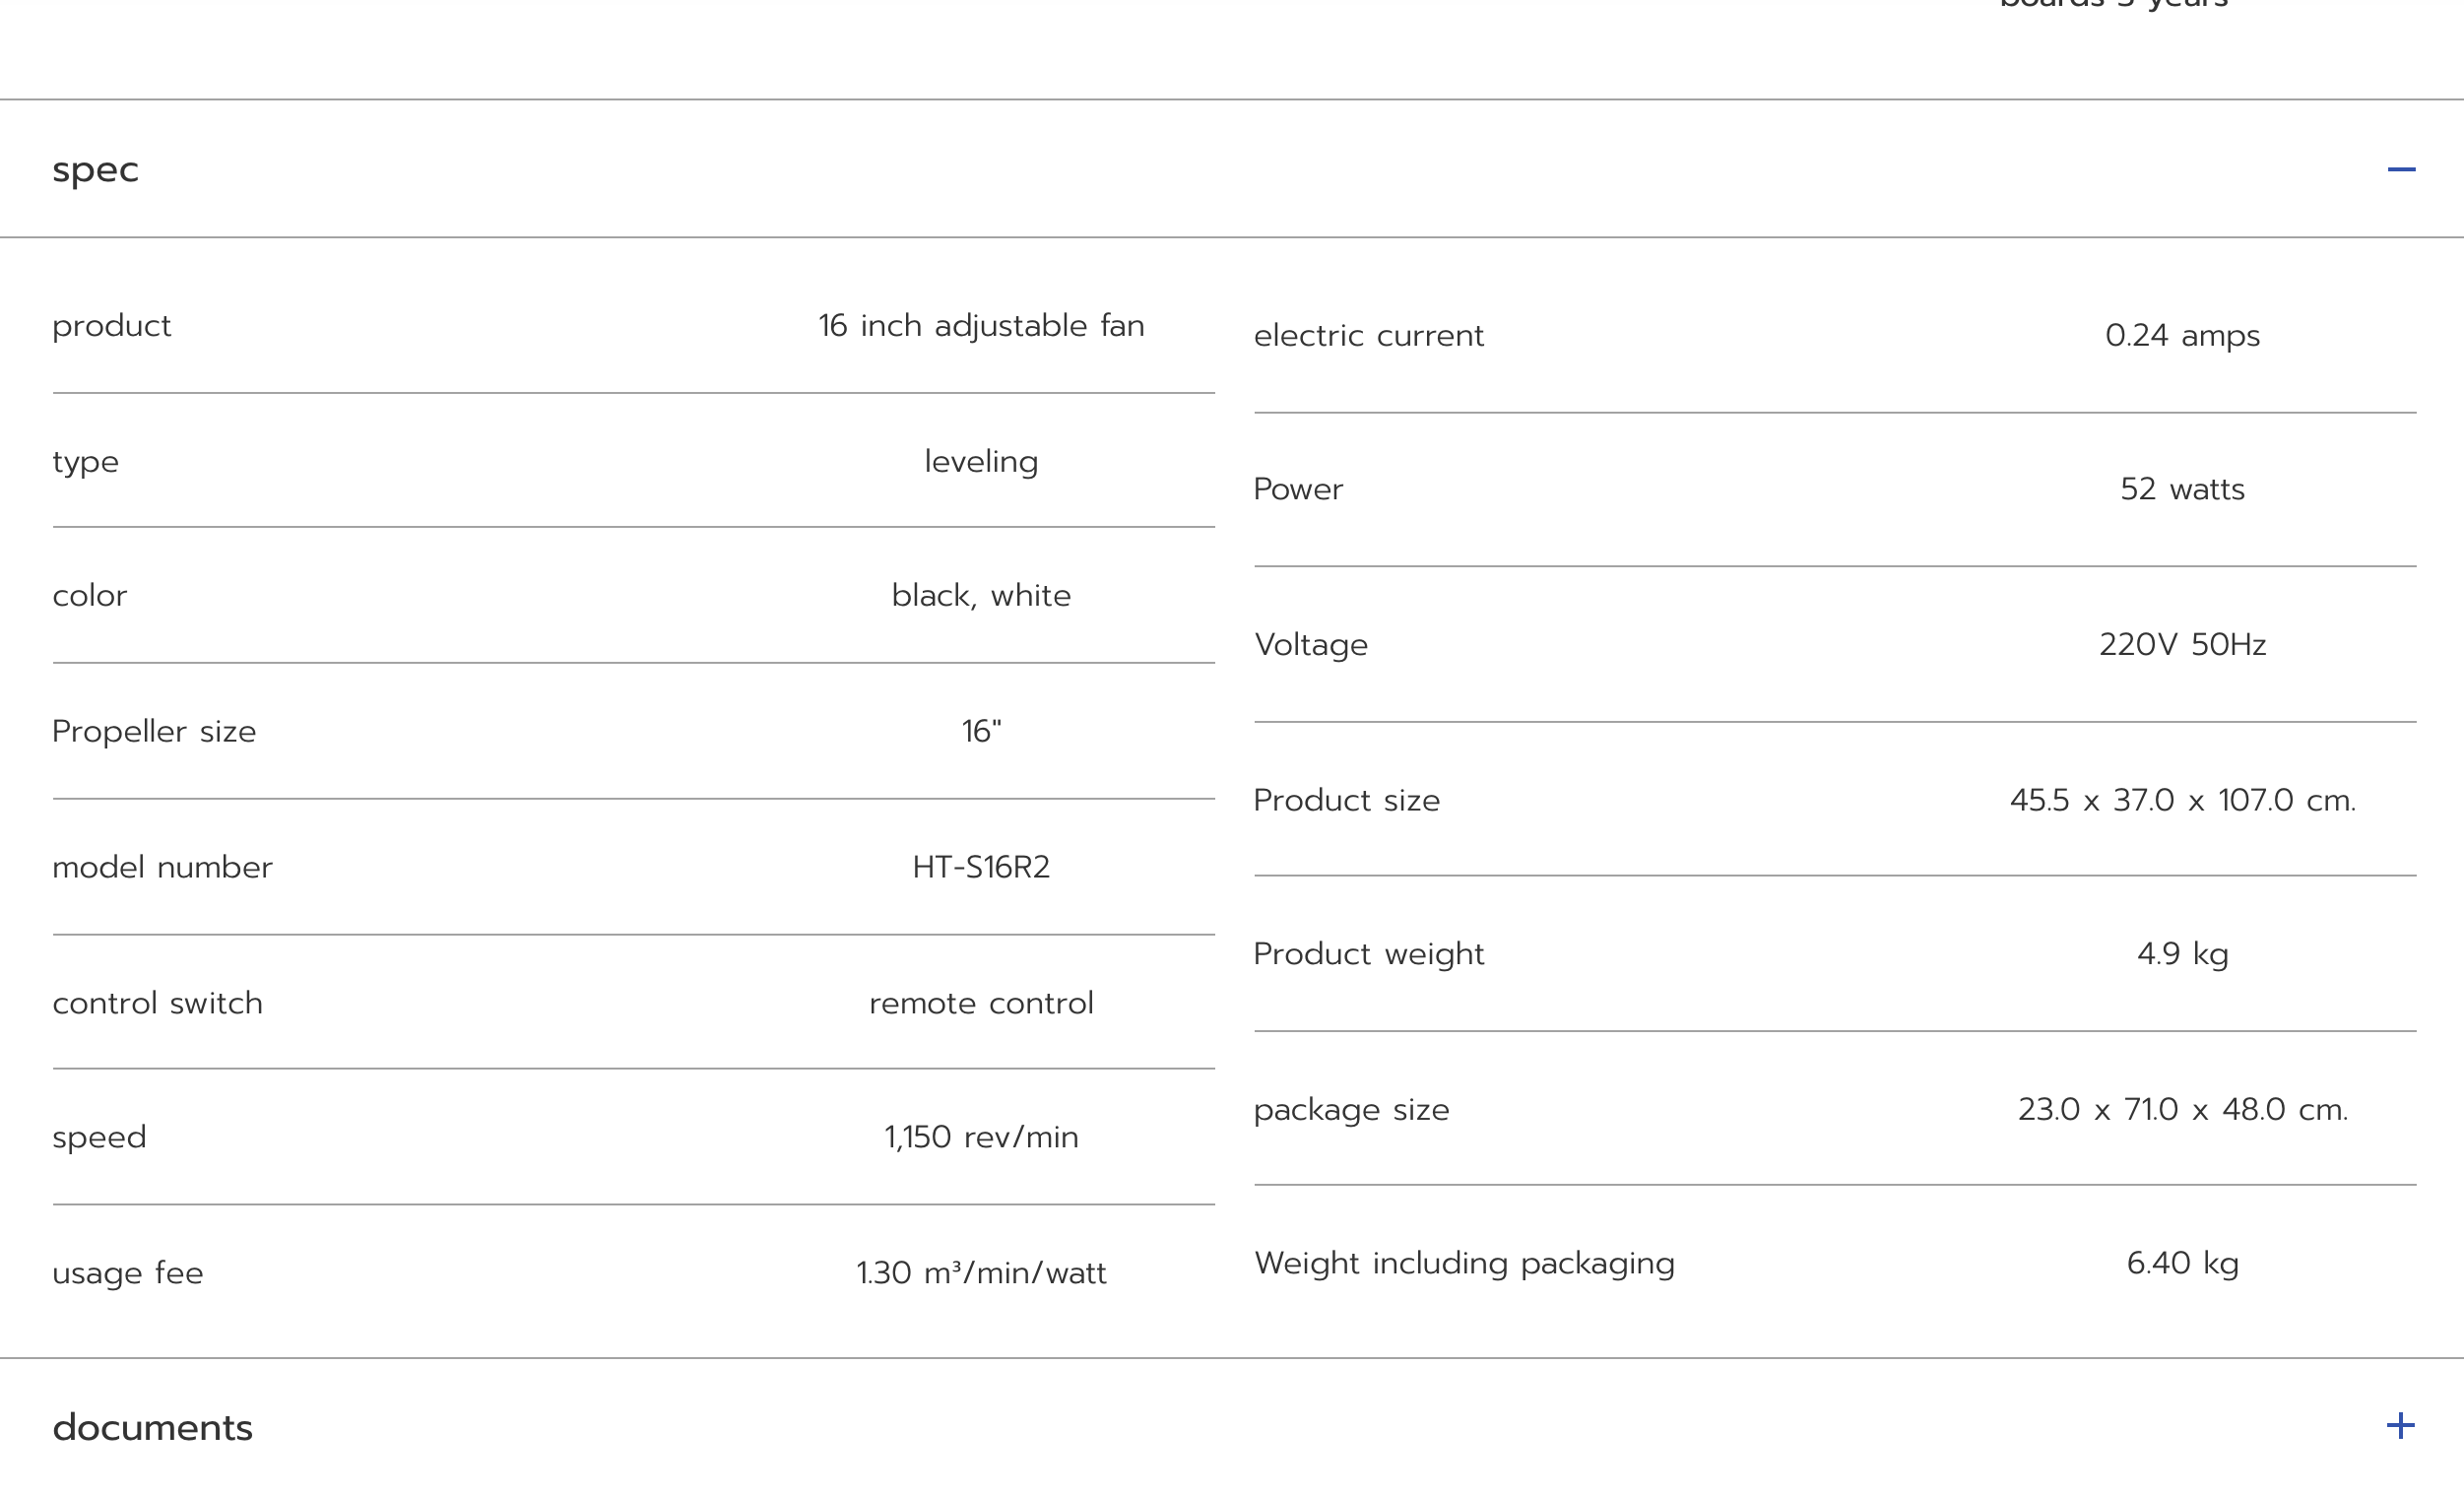Click the control switch remote control value
2464x1495 pixels.
pos(981,1003)
